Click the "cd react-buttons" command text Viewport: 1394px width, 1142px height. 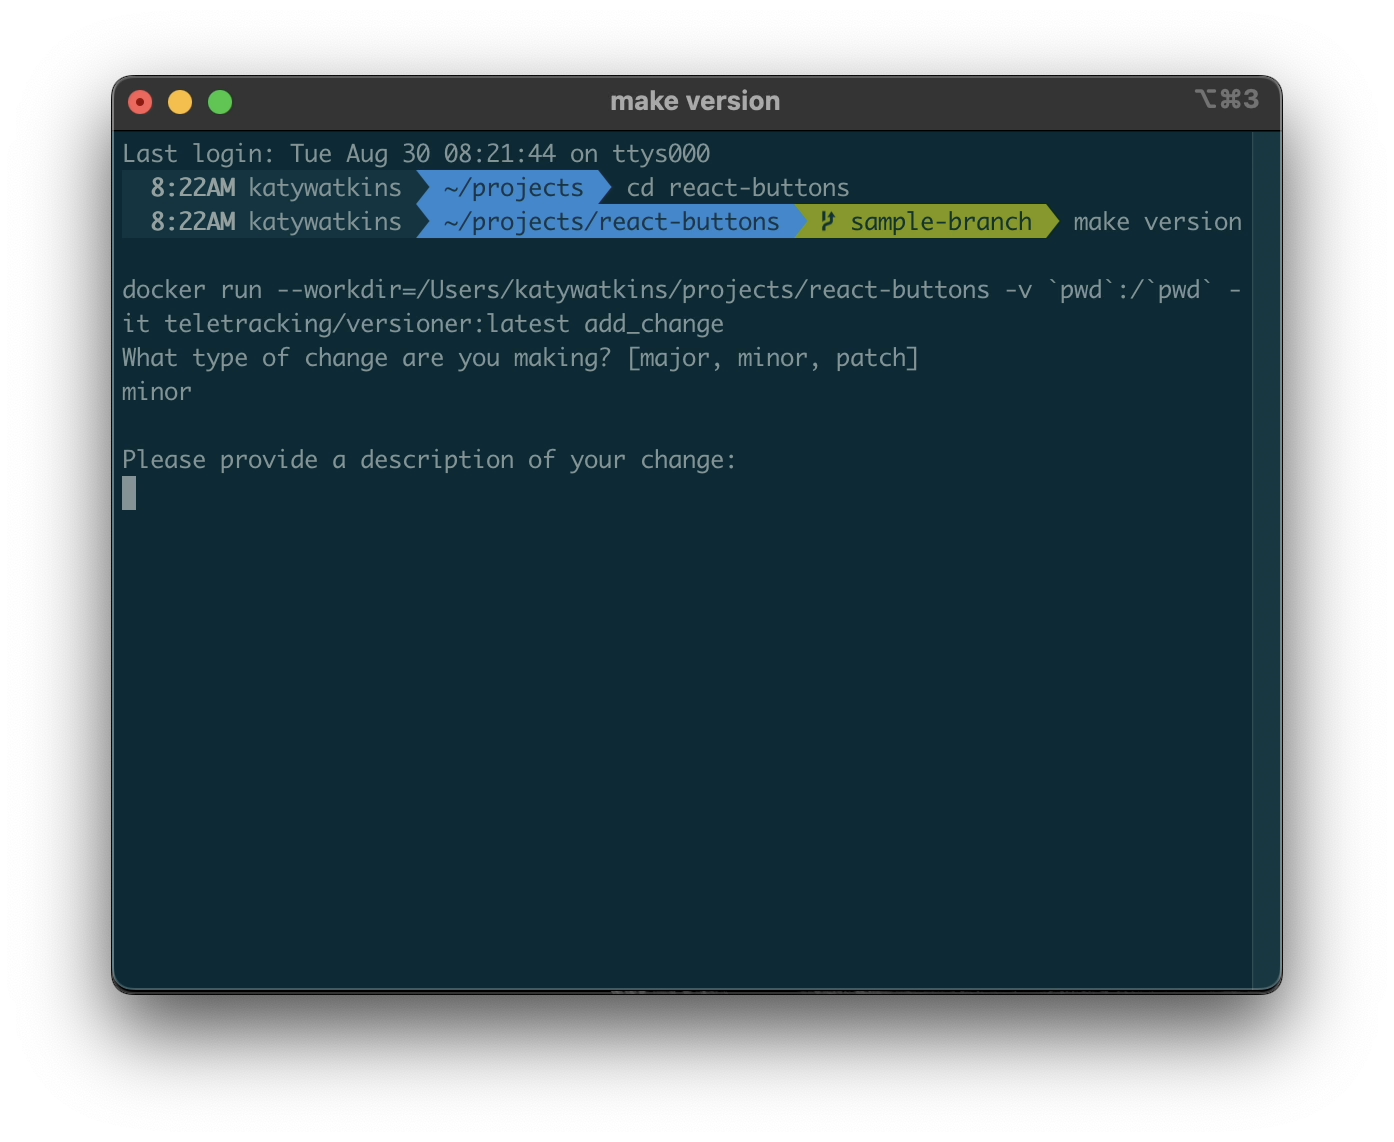point(738,187)
